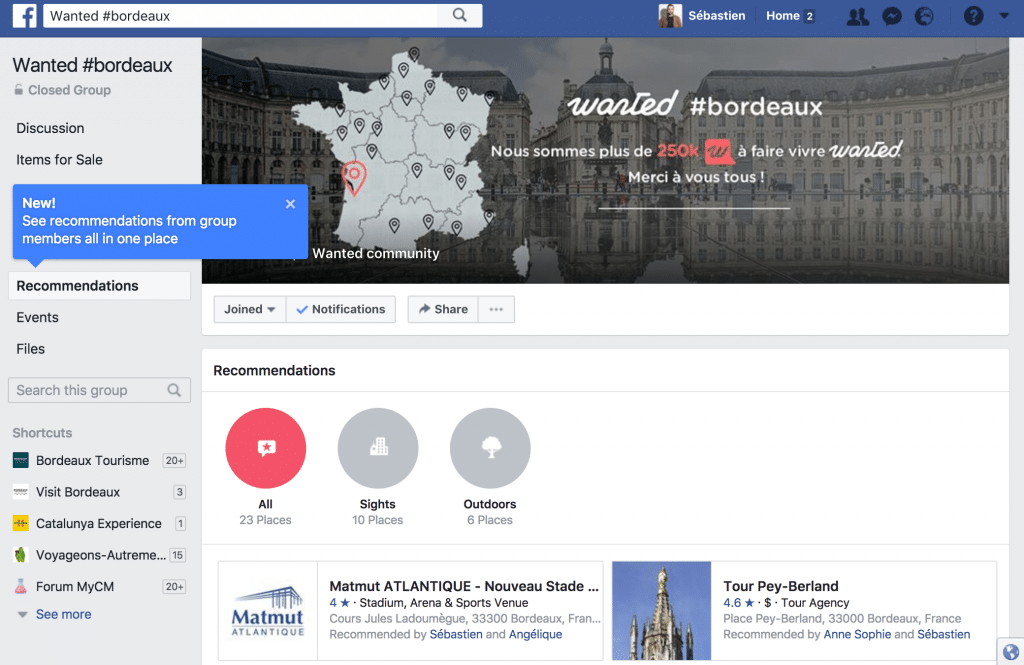Open the Friend Requests icon
This screenshot has height=665, width=1024.
point(857,16)
